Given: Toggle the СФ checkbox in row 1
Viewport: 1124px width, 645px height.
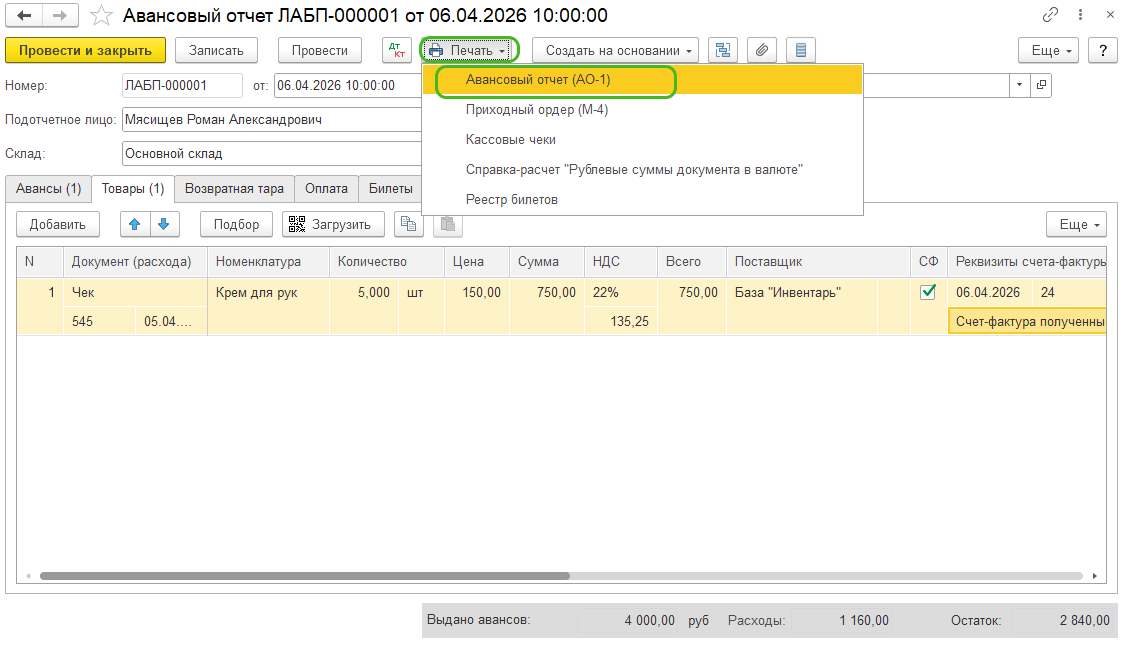Looking at the screenshot, I should coord(928,292).
